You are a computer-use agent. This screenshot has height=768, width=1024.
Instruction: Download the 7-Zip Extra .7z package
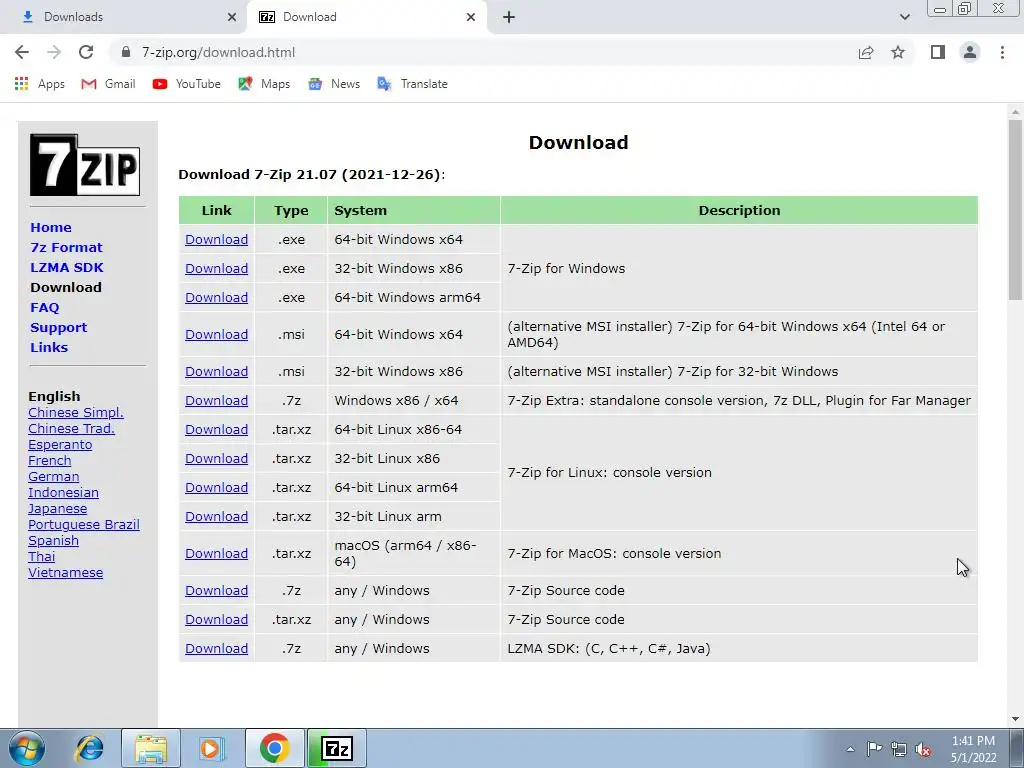coord(216,400)
